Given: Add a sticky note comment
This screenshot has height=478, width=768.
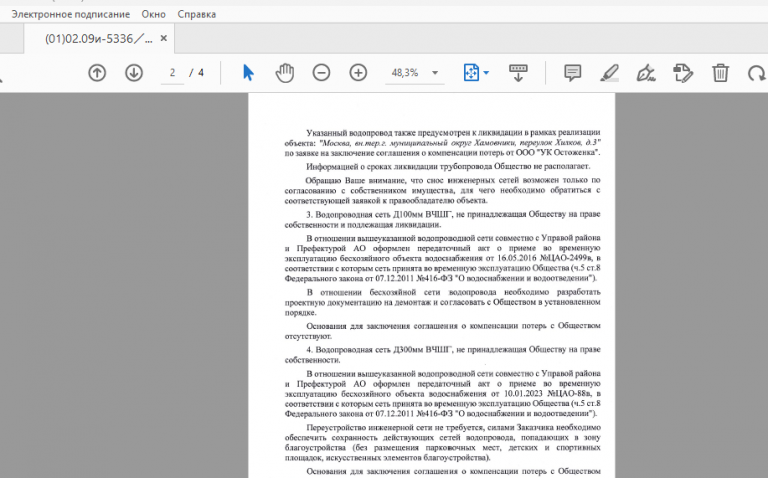Looking at the screenshot, I should click(573, 73).
